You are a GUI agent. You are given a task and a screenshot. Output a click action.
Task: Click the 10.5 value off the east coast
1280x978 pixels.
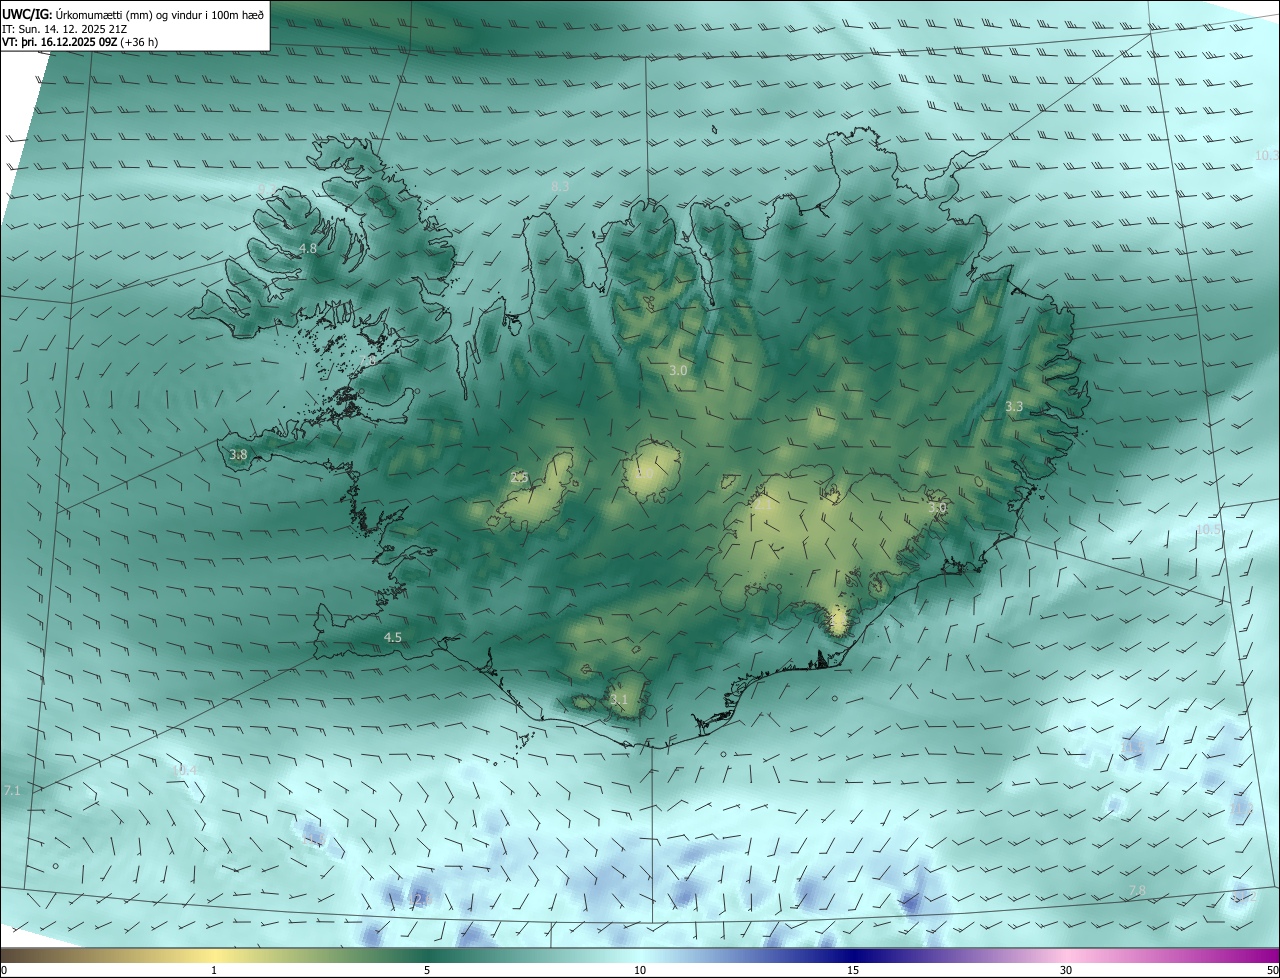tap(1208, 530)
